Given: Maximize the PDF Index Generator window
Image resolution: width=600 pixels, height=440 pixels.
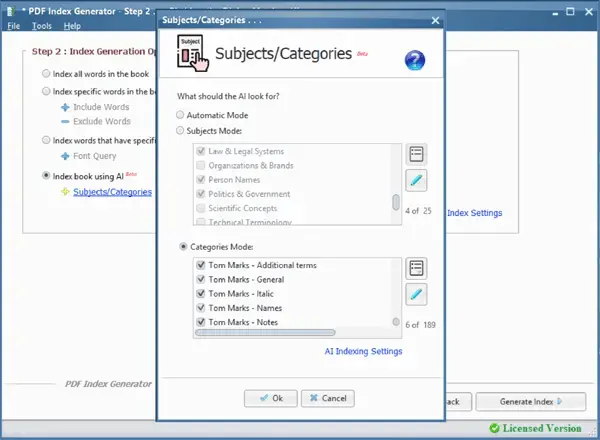Looking at the screenshot, I should [570, 11].
